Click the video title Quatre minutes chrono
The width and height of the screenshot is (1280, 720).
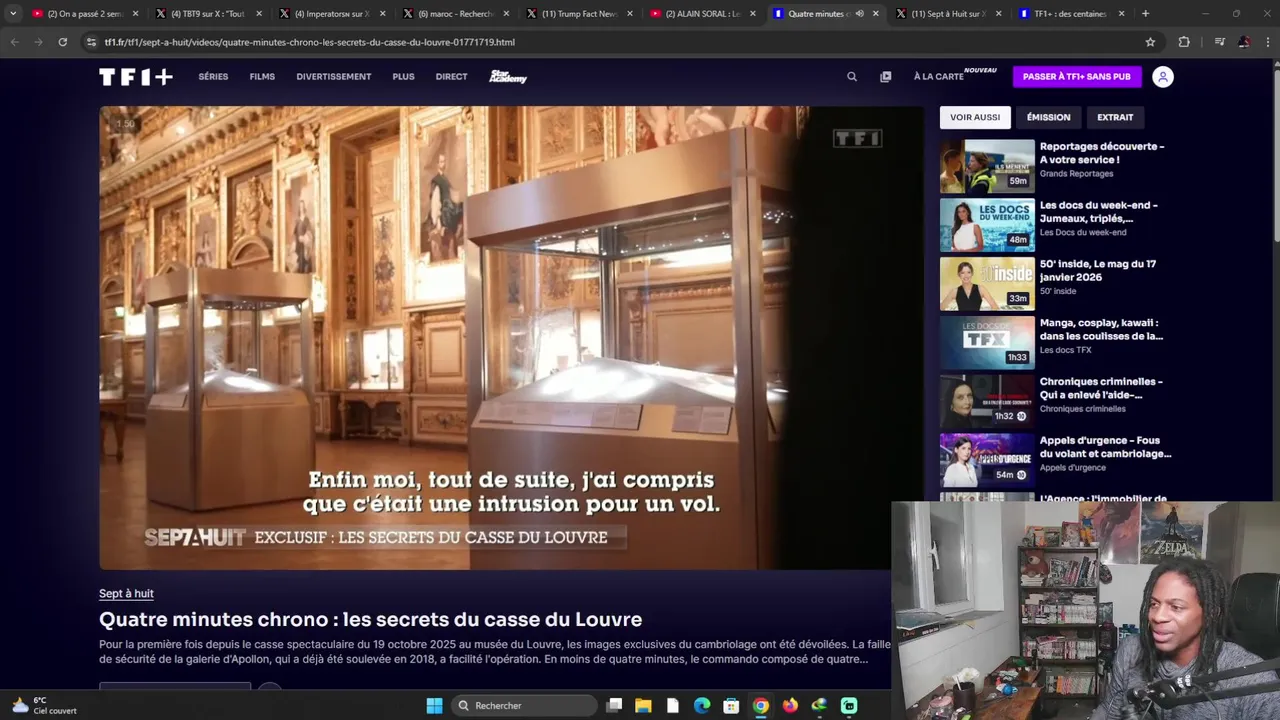click(x=370, y=620)
